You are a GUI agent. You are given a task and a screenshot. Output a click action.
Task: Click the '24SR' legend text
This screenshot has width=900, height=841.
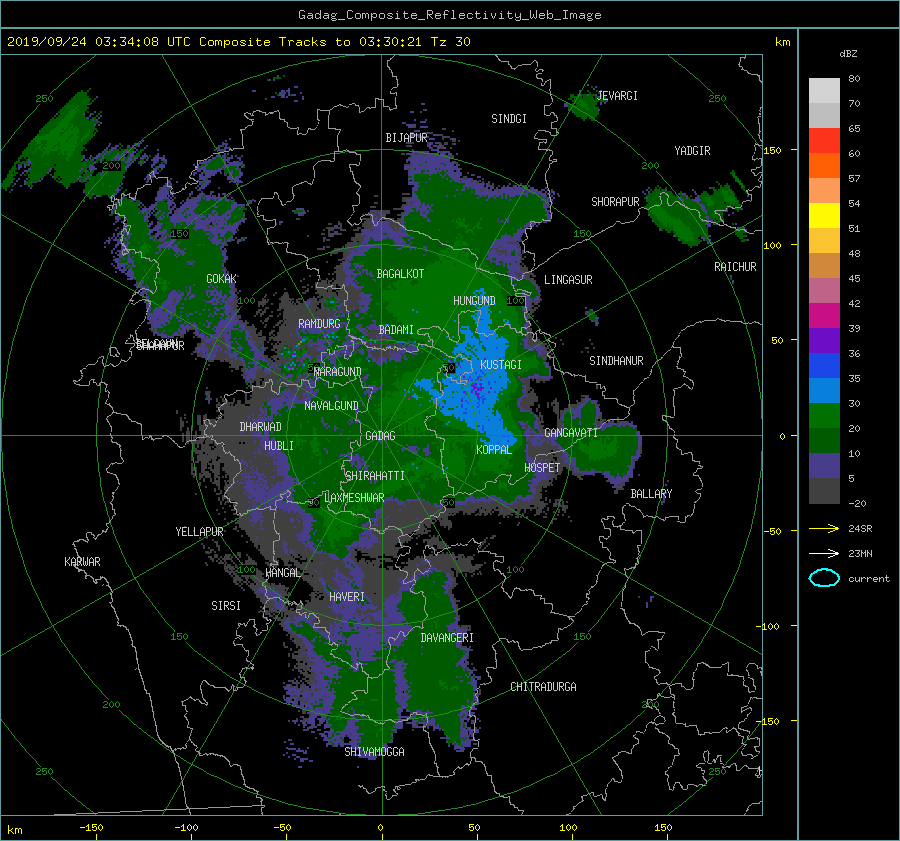pyautogui.click(x=860, y=529)
